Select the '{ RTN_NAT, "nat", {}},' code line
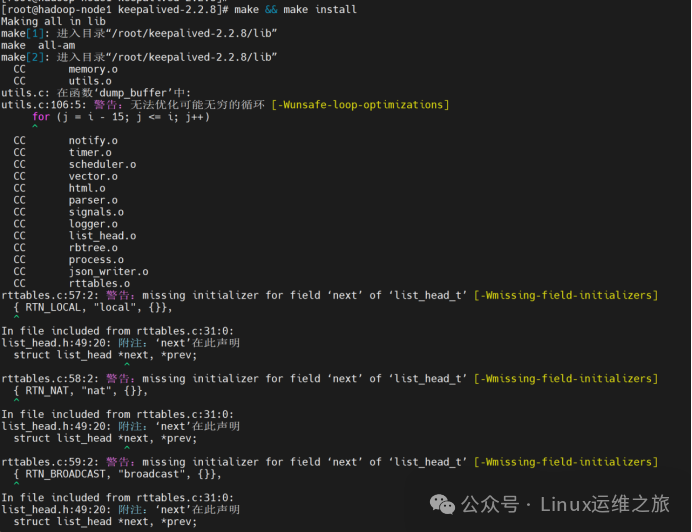692x532 pixels. coord(81,391)
